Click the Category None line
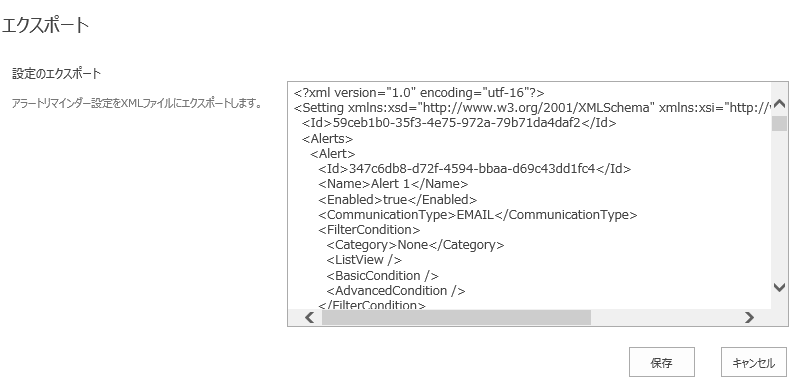Image resolution: width=794 pixels, height=384 pixels. pyautogui.click(x=416, y=245)
